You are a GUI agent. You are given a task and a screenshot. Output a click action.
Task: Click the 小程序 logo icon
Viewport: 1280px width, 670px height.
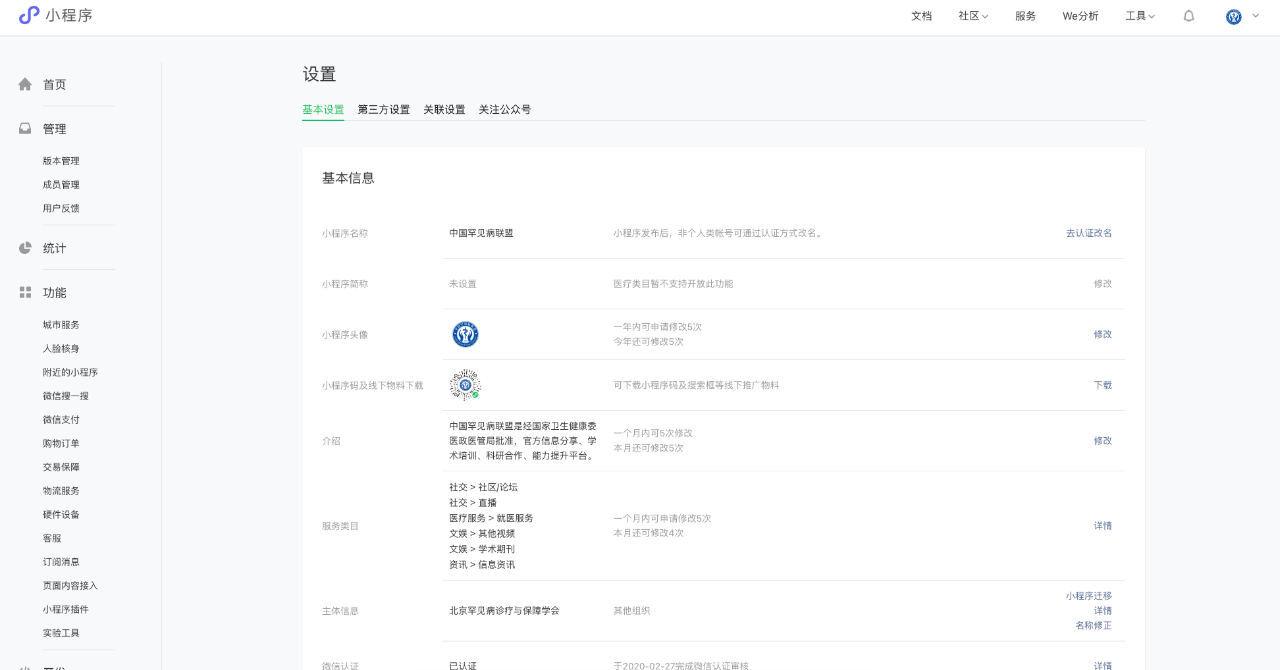pyautogui.click(x=29, y=15)
